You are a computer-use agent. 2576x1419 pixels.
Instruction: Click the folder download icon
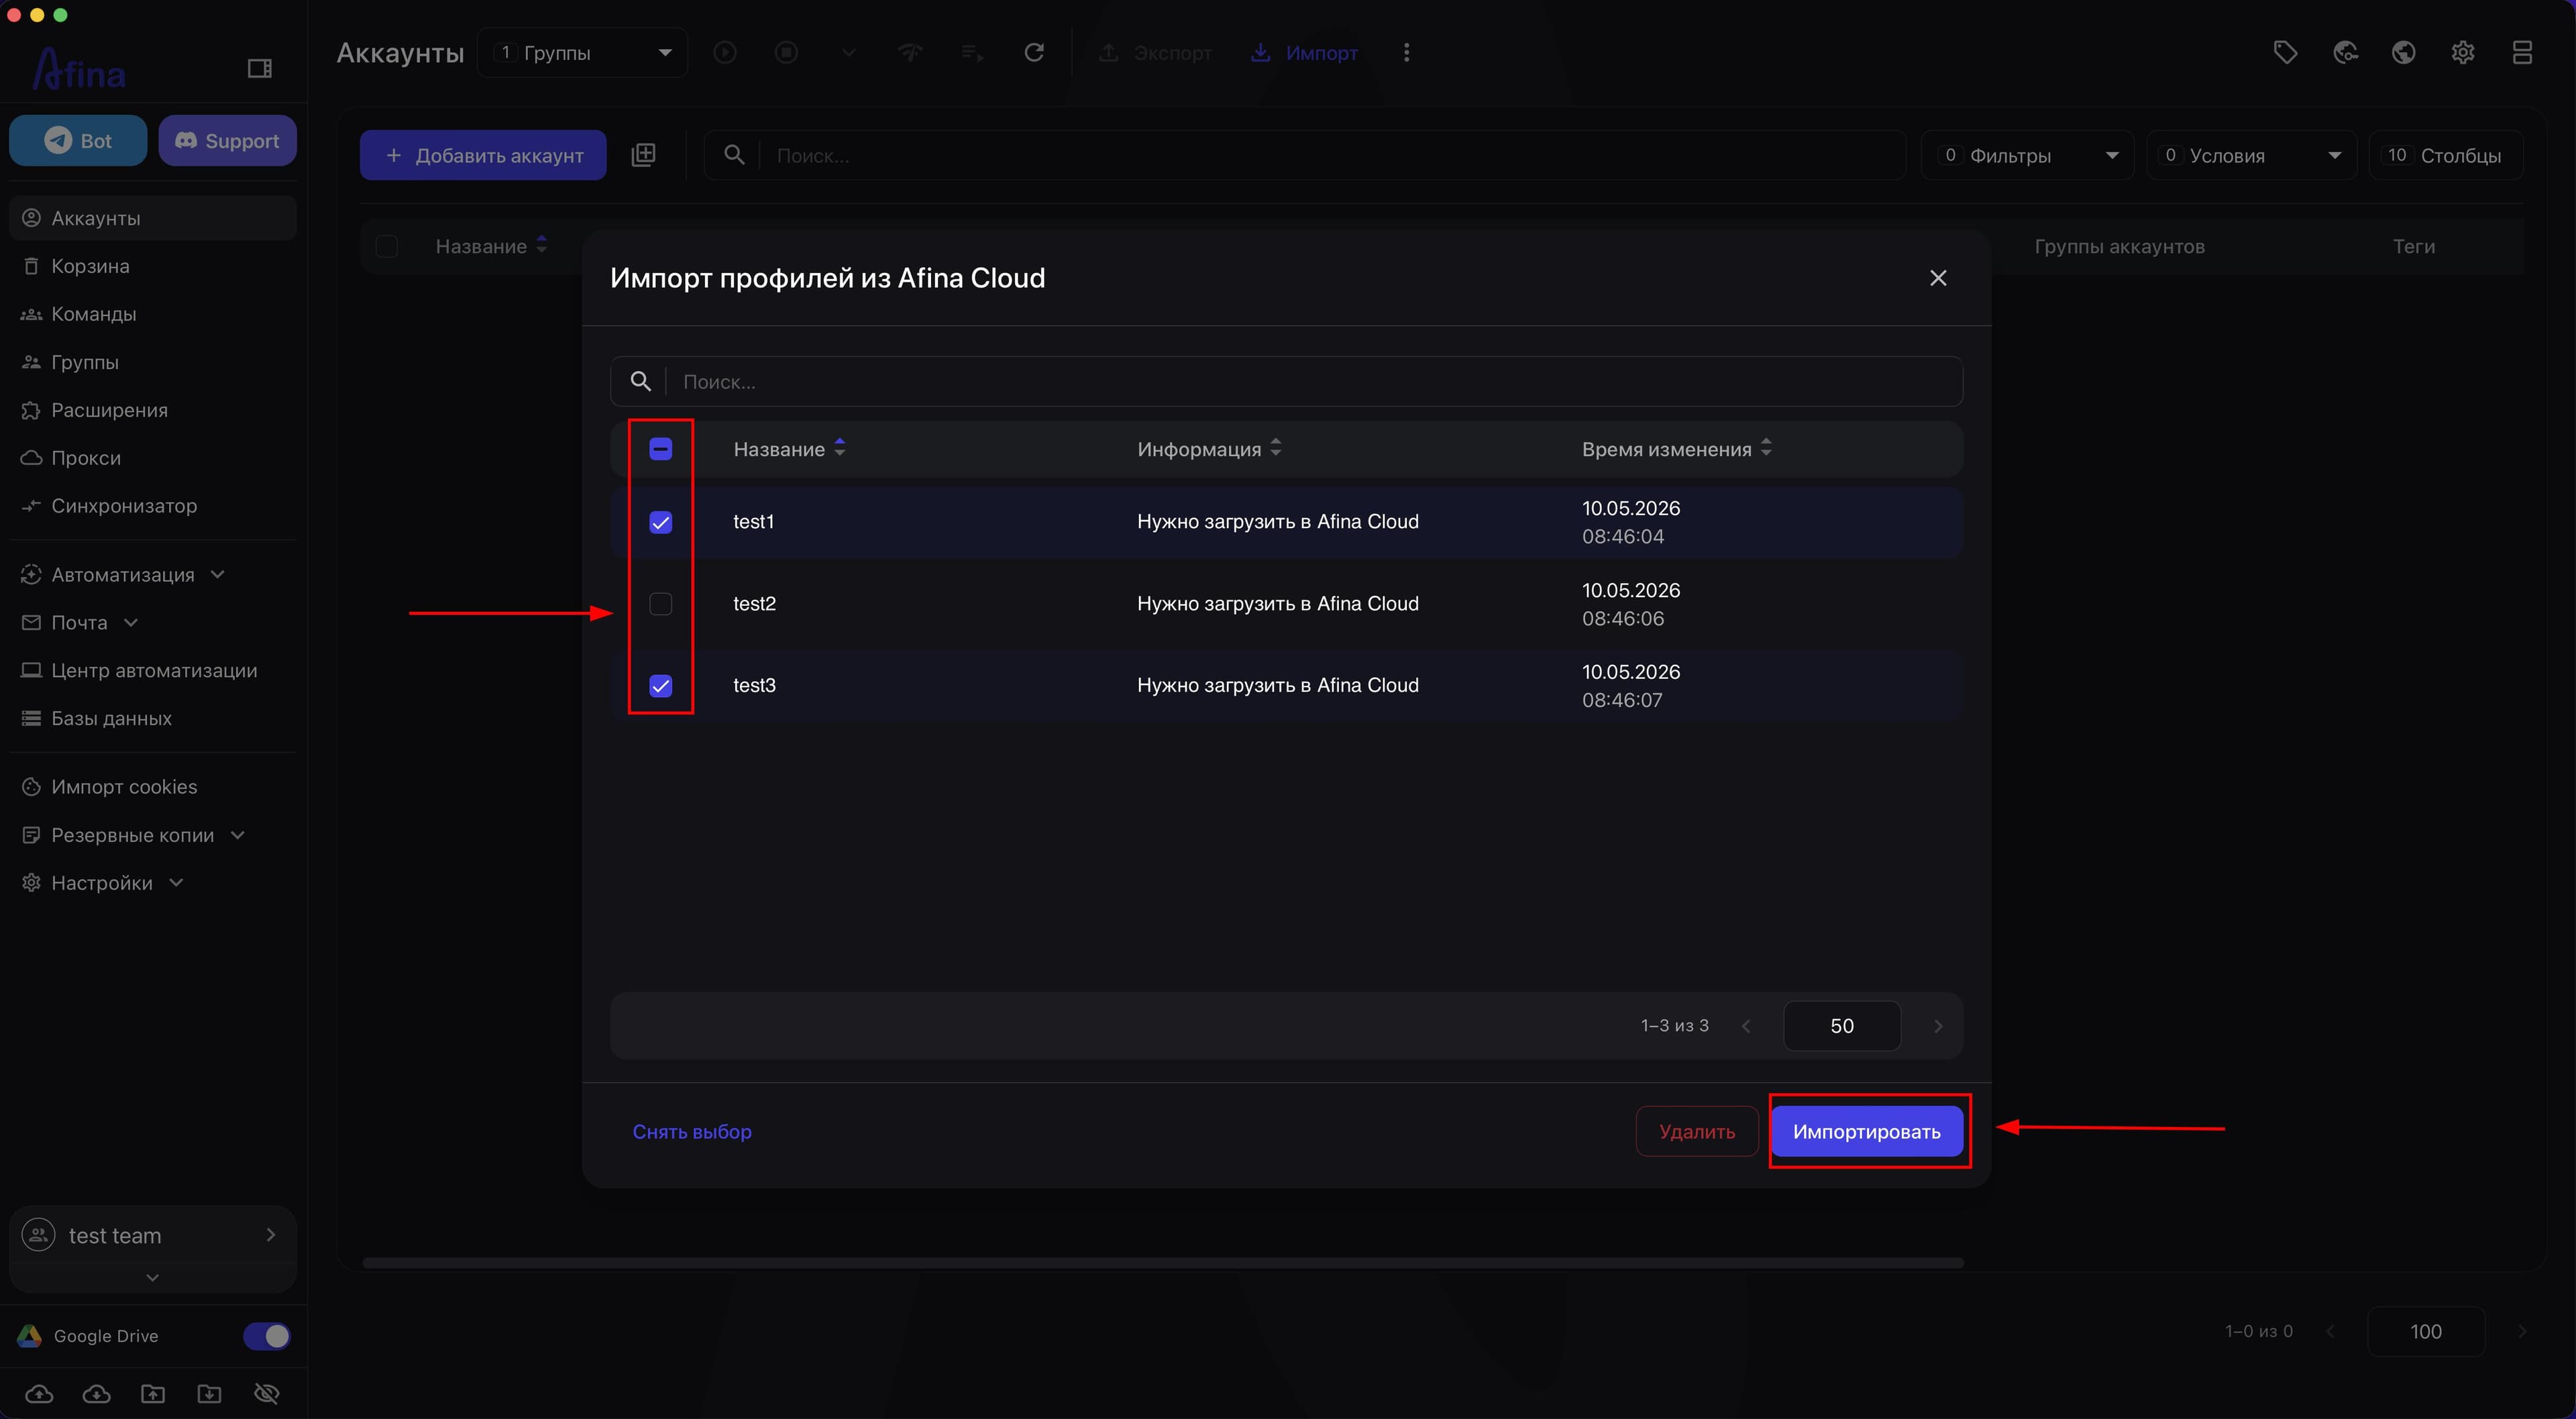coord(210,1393)
